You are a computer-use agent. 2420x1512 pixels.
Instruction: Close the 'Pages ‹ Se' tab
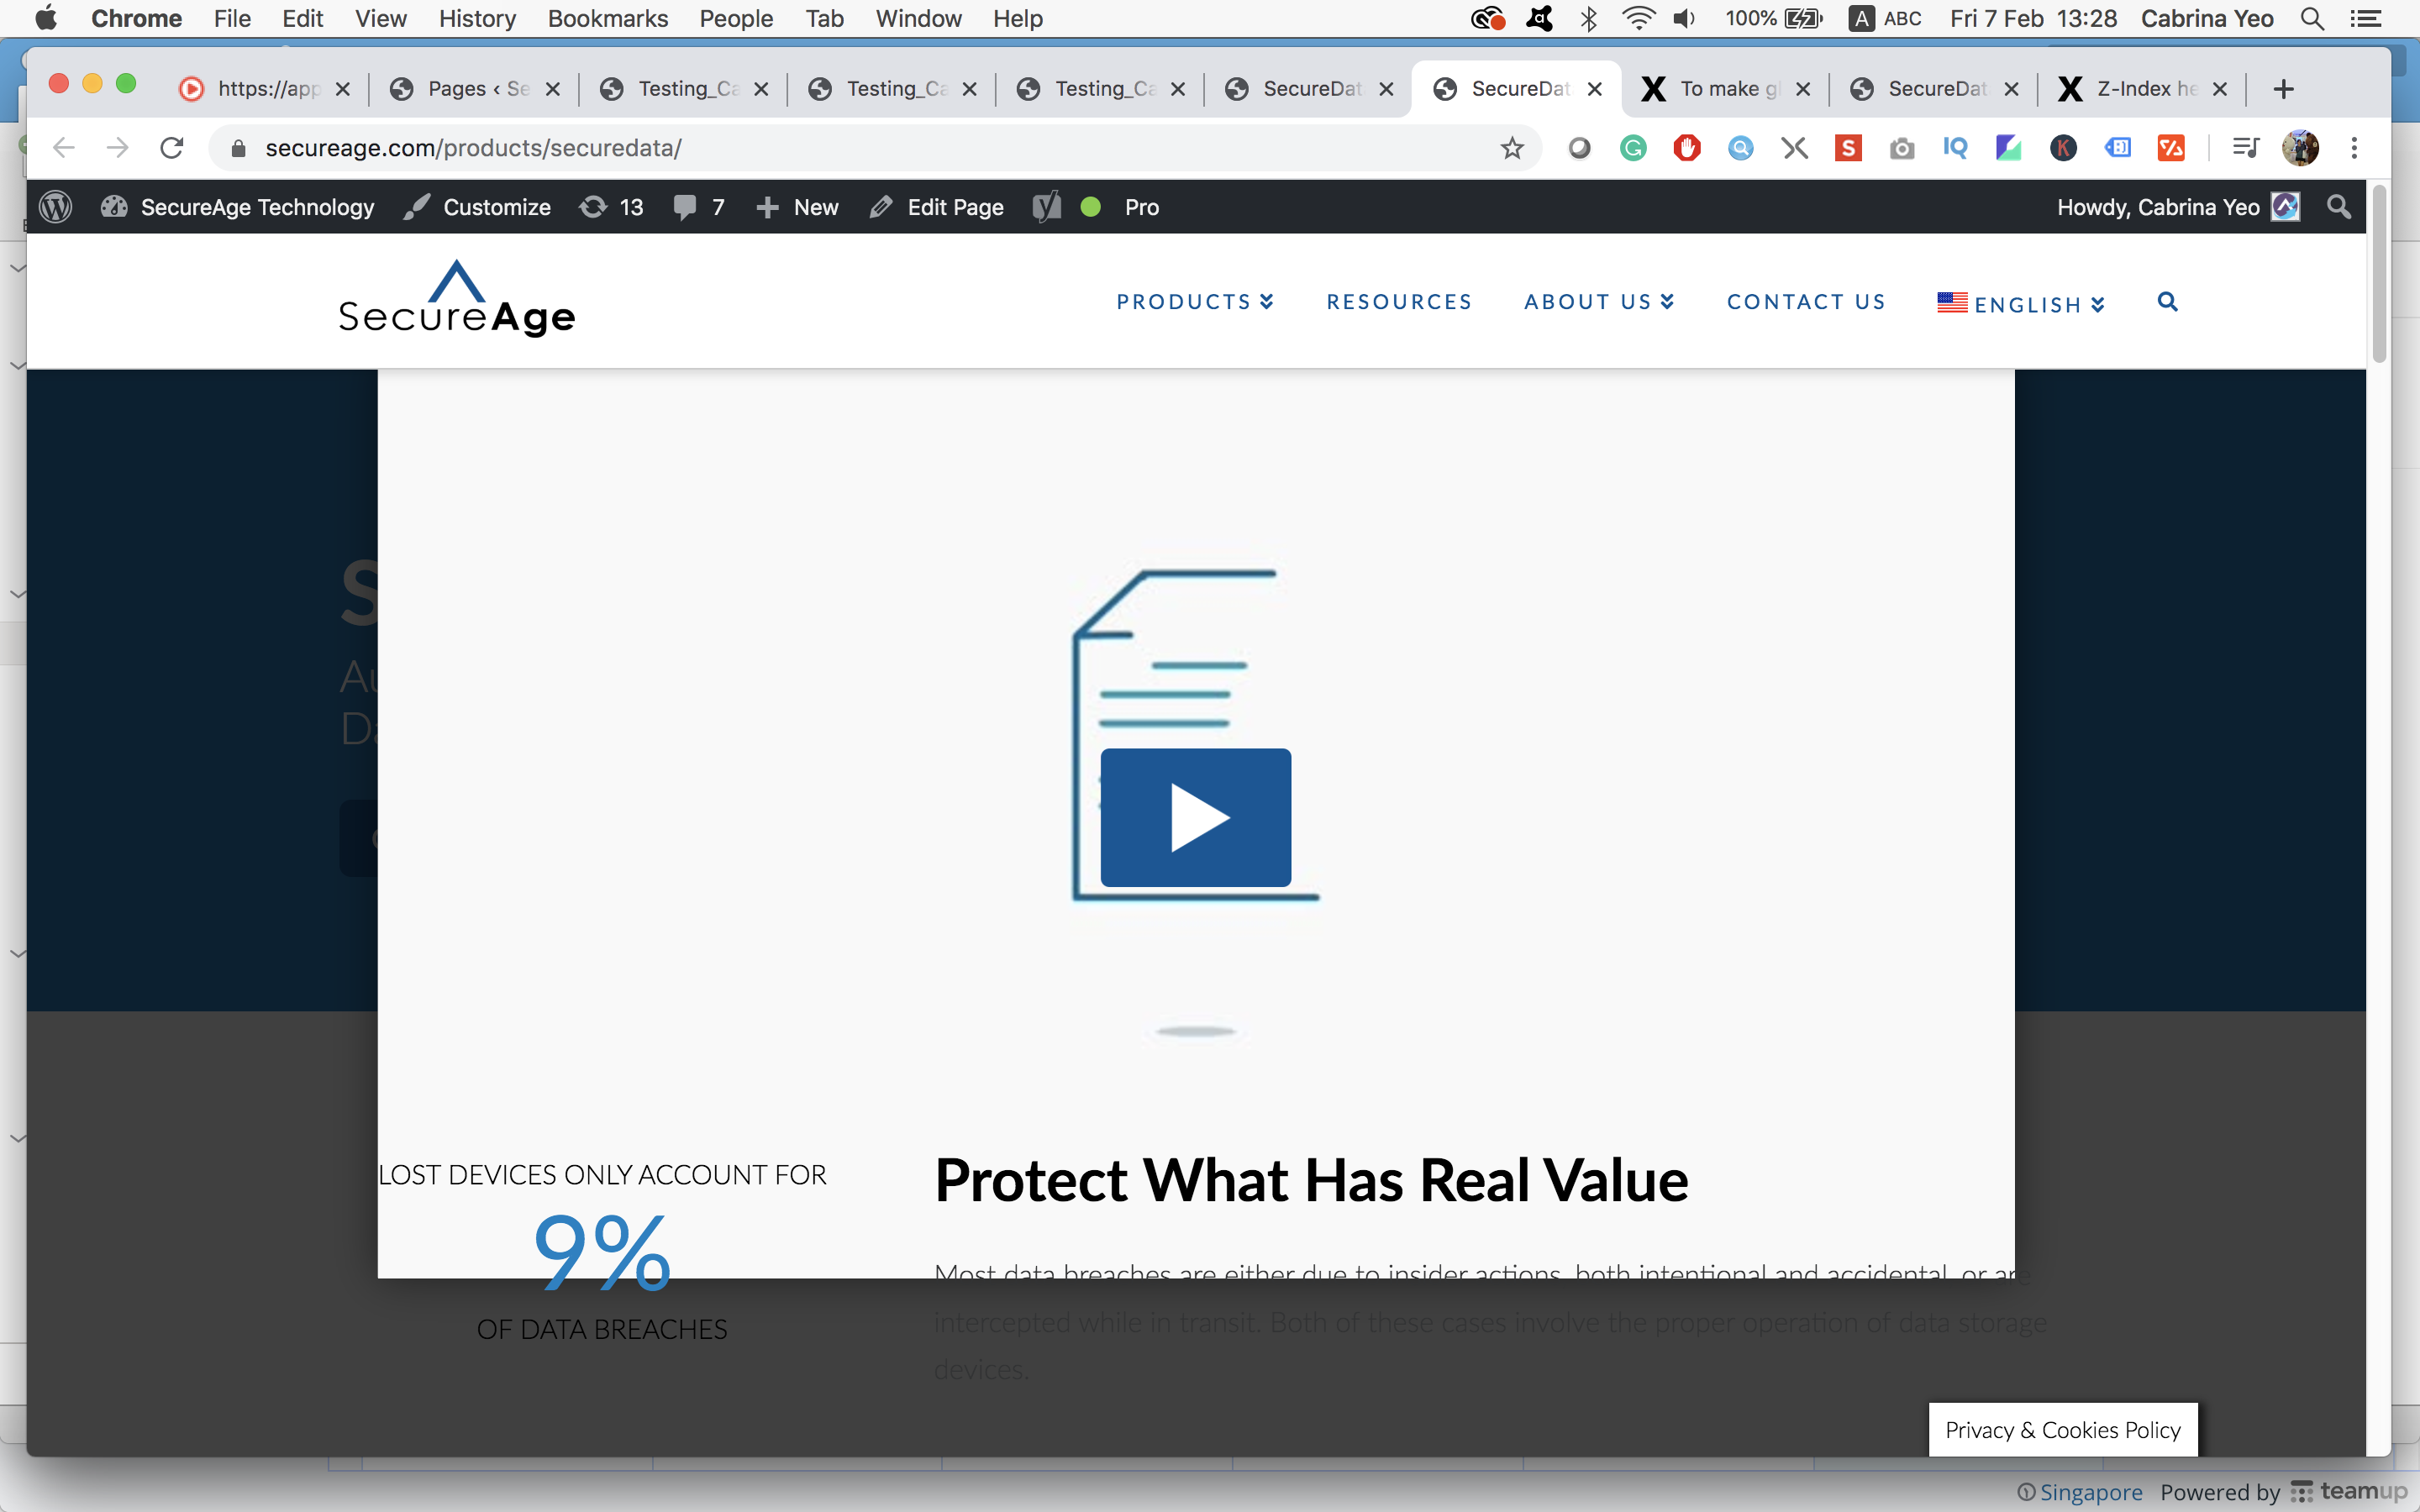553,89
